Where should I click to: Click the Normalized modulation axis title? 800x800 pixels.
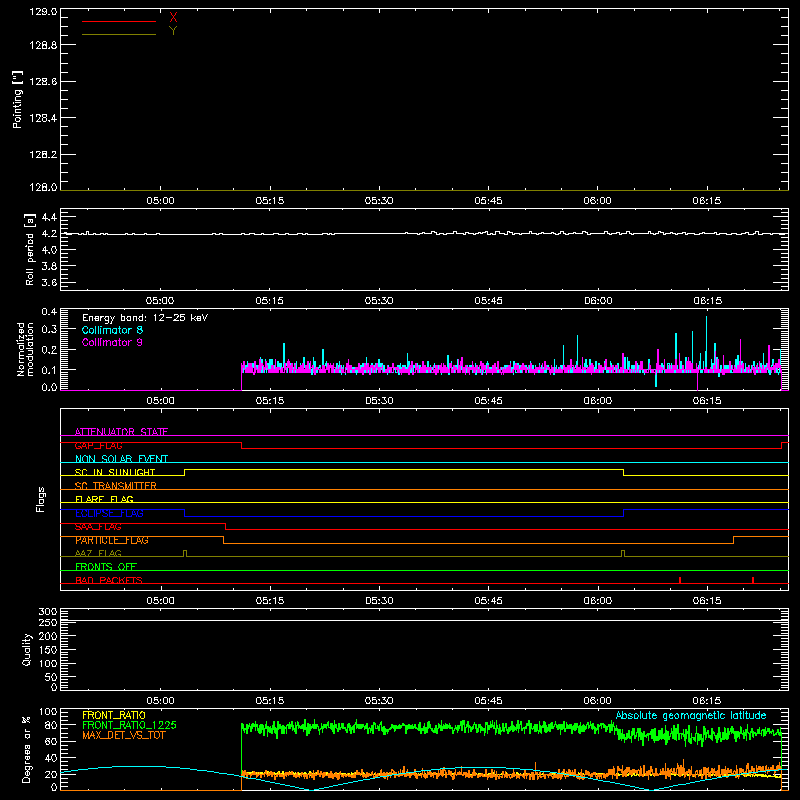(25, 349)
